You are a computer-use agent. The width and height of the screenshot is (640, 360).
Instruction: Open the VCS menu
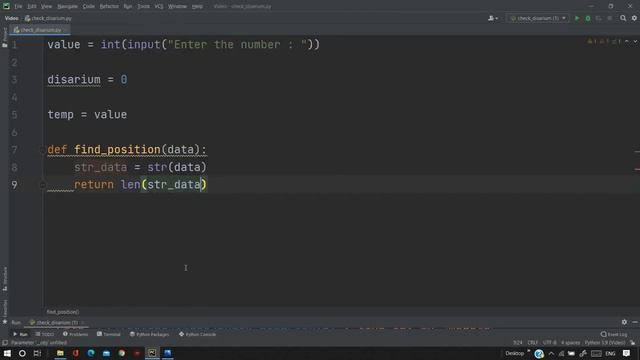click(159, 7)
